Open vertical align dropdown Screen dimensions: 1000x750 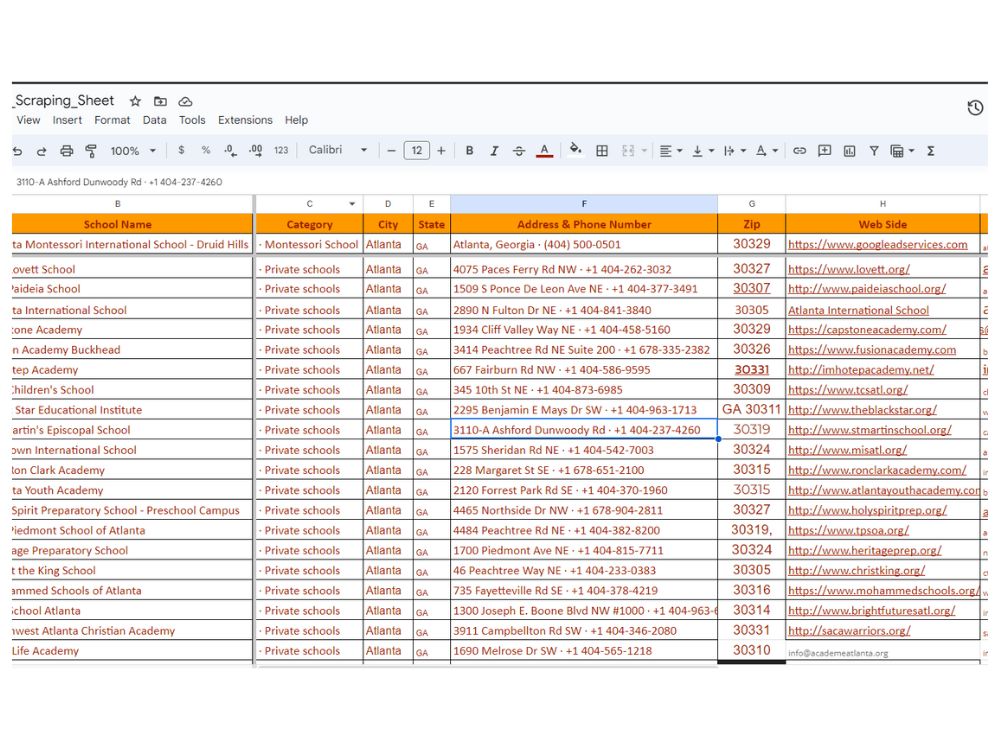click(x=703, y=151)
